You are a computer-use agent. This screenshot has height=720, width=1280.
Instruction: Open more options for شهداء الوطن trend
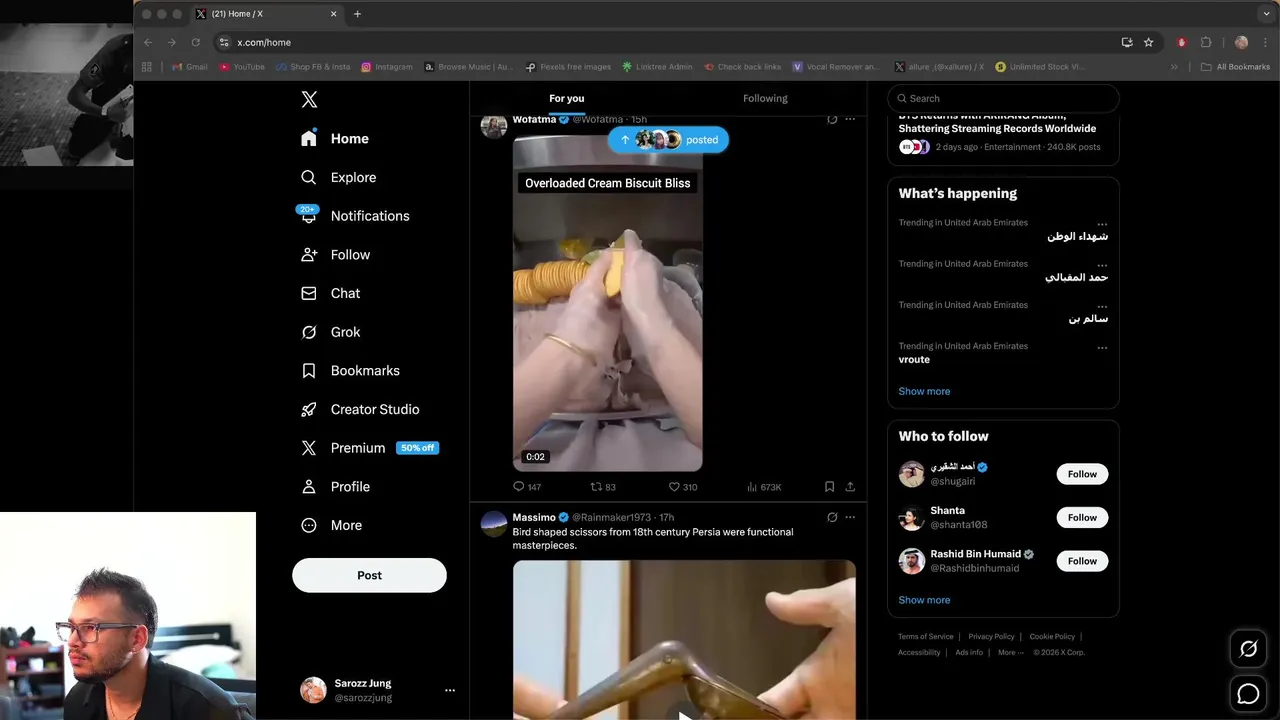coord(1102,224)
